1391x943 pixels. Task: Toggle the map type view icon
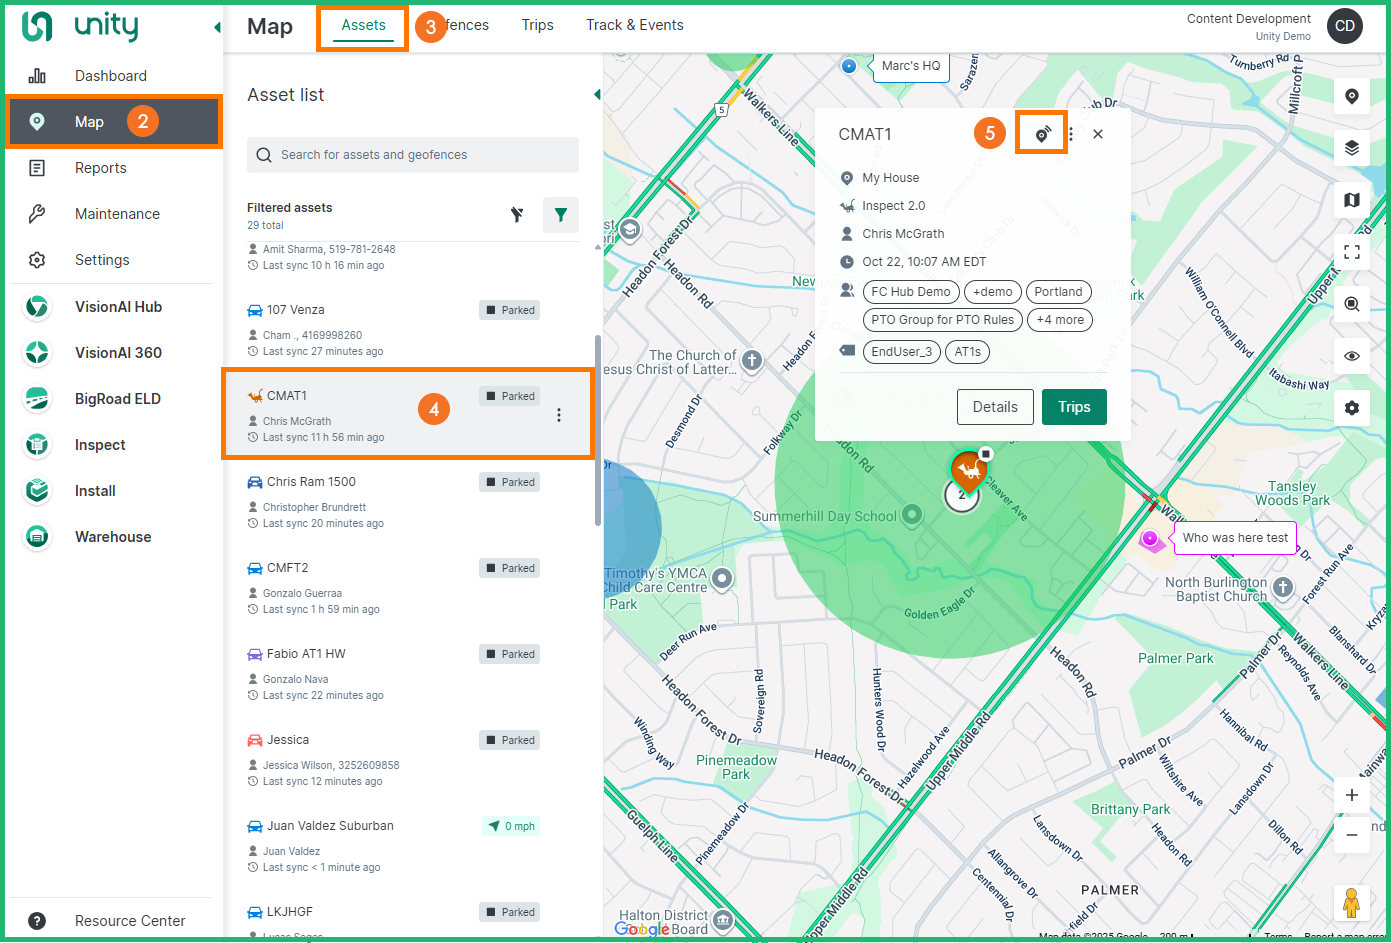point(1351,200)
